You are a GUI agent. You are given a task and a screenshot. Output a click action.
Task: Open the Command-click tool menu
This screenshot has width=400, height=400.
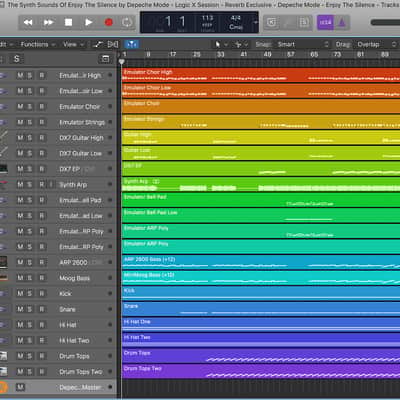tap(242, 44)
